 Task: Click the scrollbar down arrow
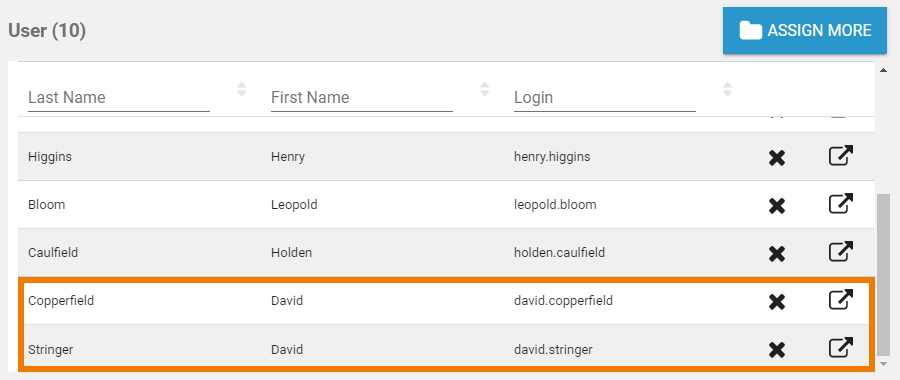[x=883, y=365]
